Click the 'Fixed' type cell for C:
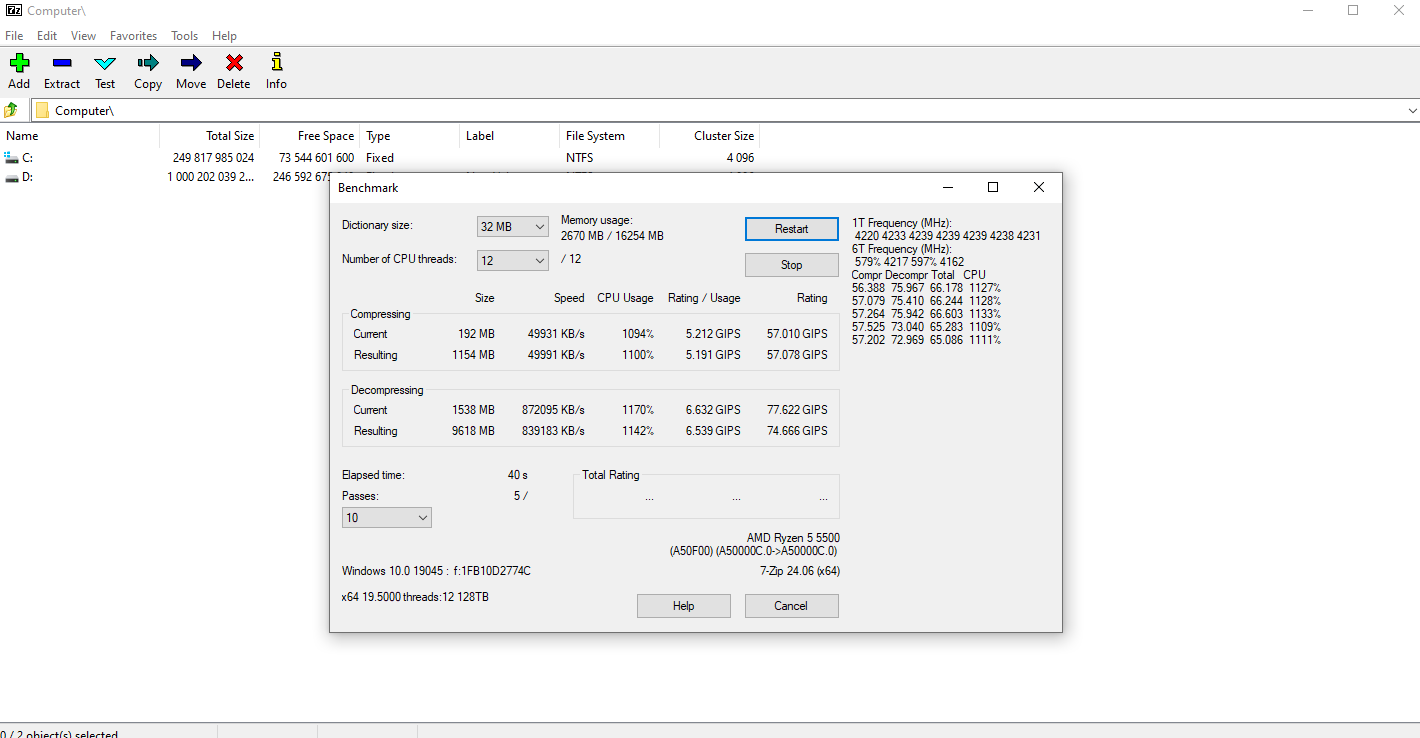The image size is (1420, 738). tap(380, 158)
